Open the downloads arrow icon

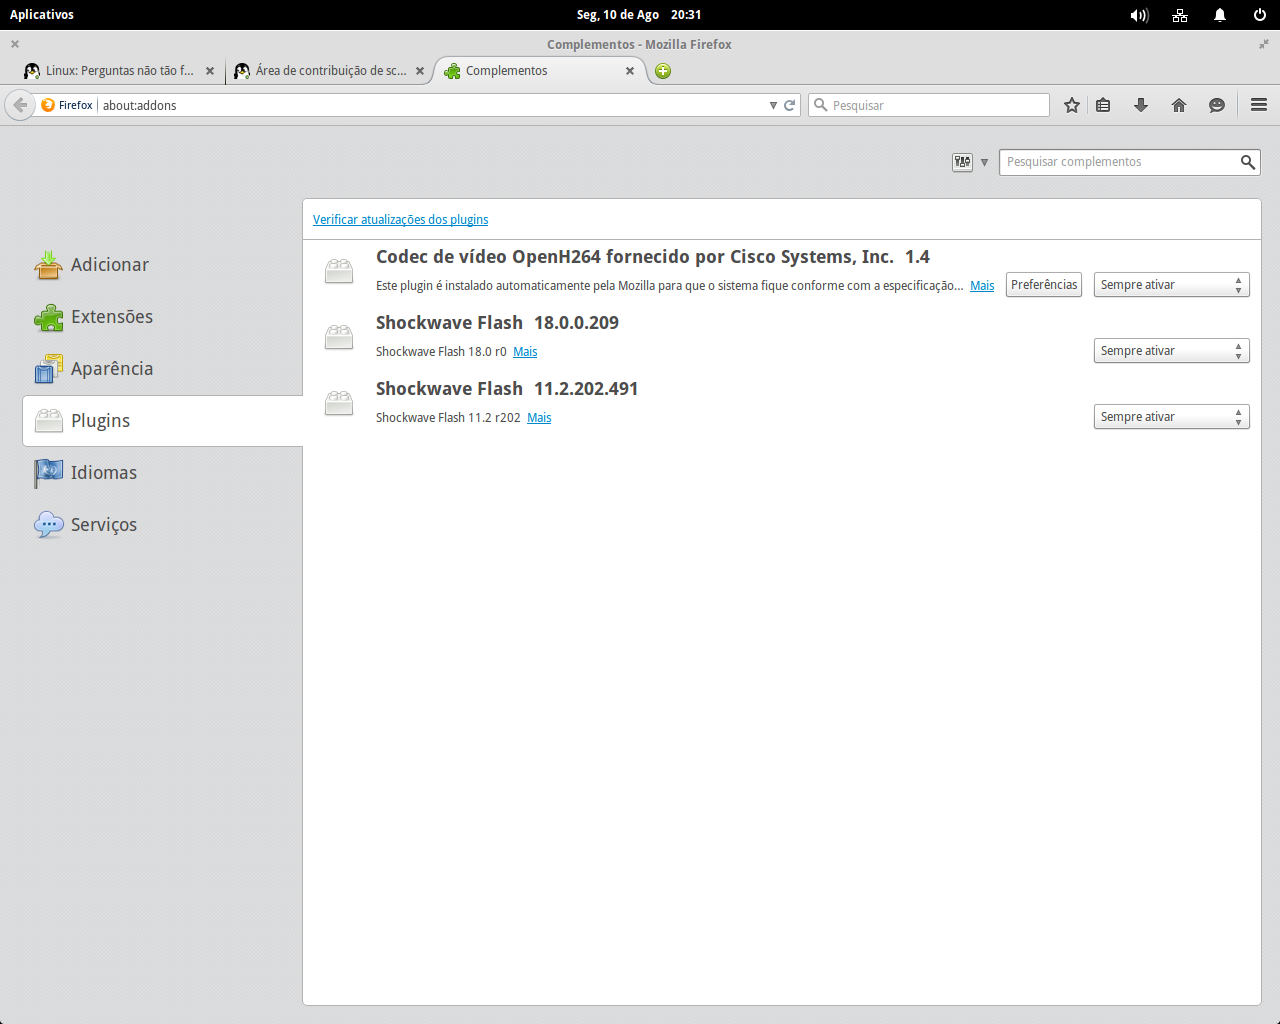(1141, 105)
